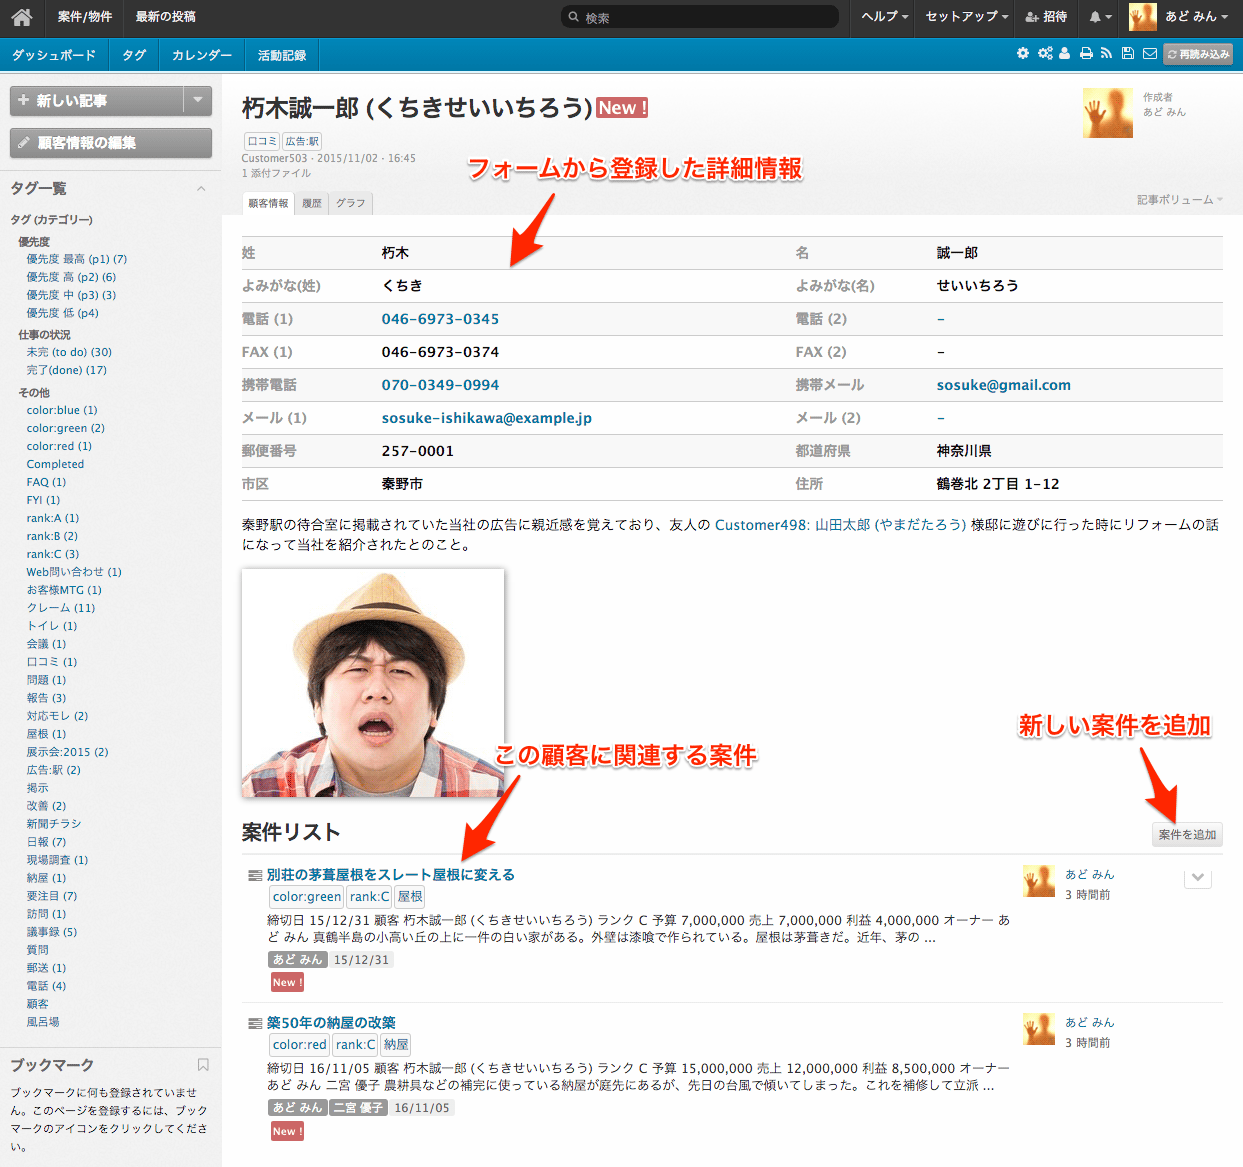Viewport: 1243px width, 1167px height.
Task: Open Customer498 山田太郎 link
Action: coord(840,524)
